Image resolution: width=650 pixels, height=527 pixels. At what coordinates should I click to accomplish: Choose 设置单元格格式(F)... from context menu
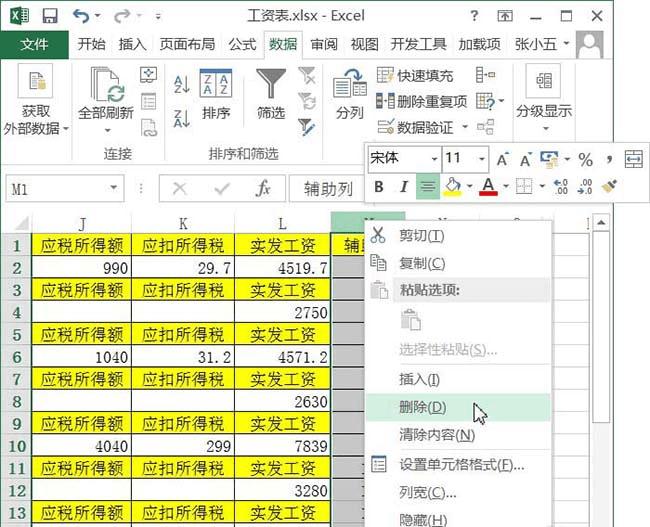(458, 465)
